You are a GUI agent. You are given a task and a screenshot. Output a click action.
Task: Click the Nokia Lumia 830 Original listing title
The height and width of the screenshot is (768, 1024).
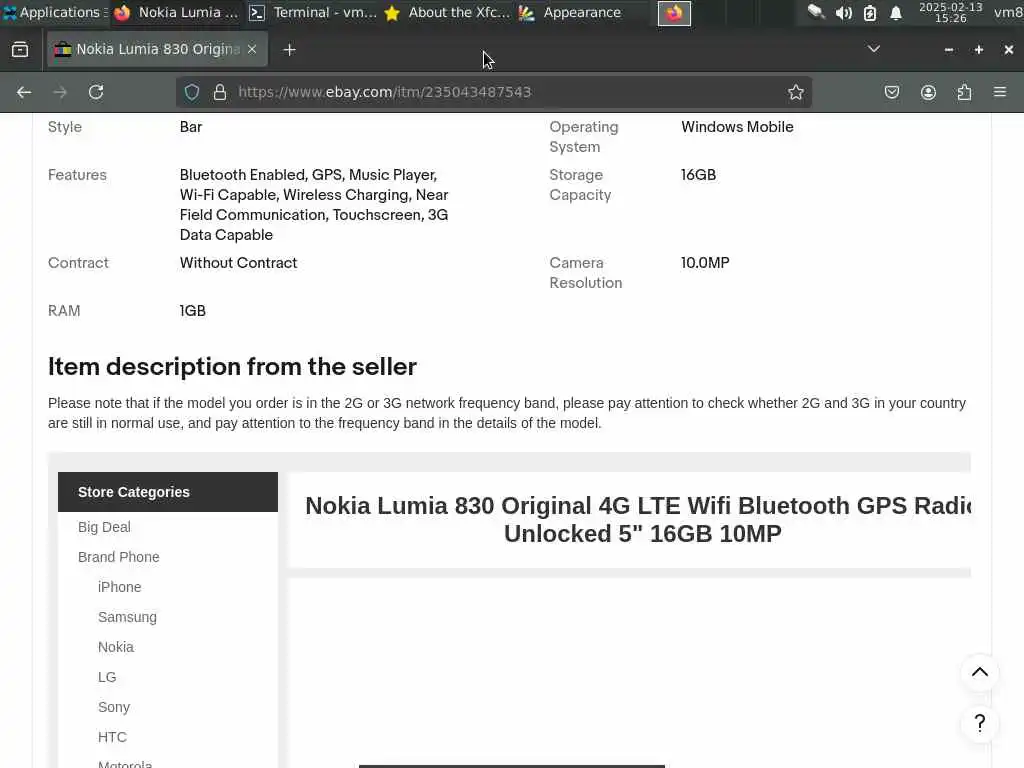pyautogui.click(x=638, y=520)
